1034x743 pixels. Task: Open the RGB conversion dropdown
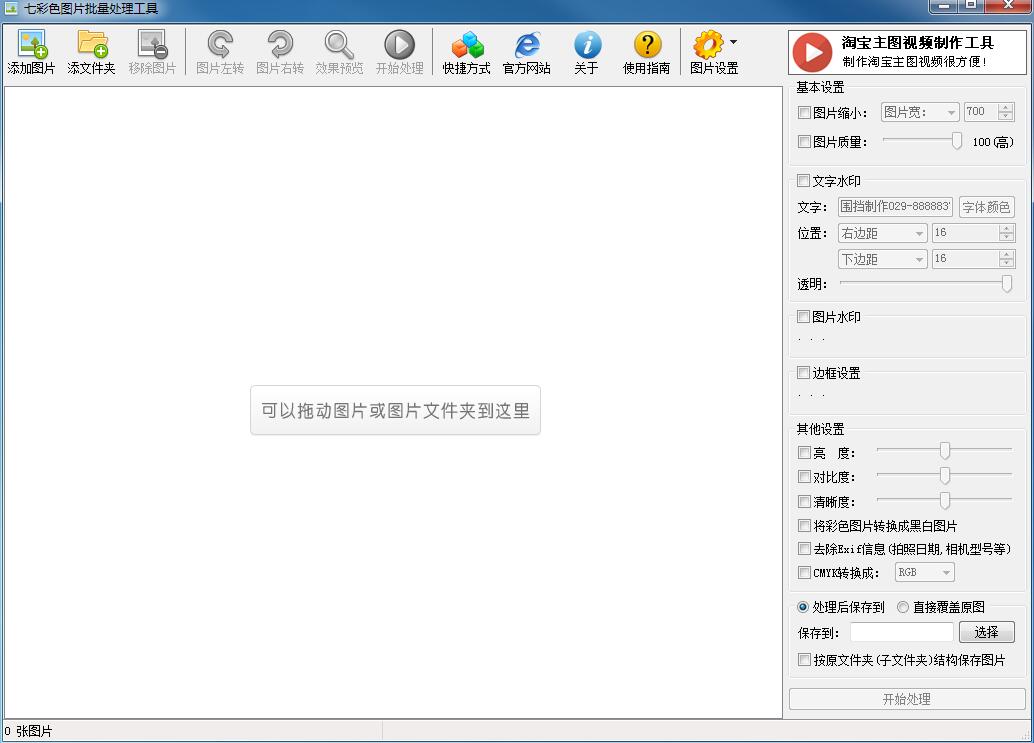[x=924, y=572]
